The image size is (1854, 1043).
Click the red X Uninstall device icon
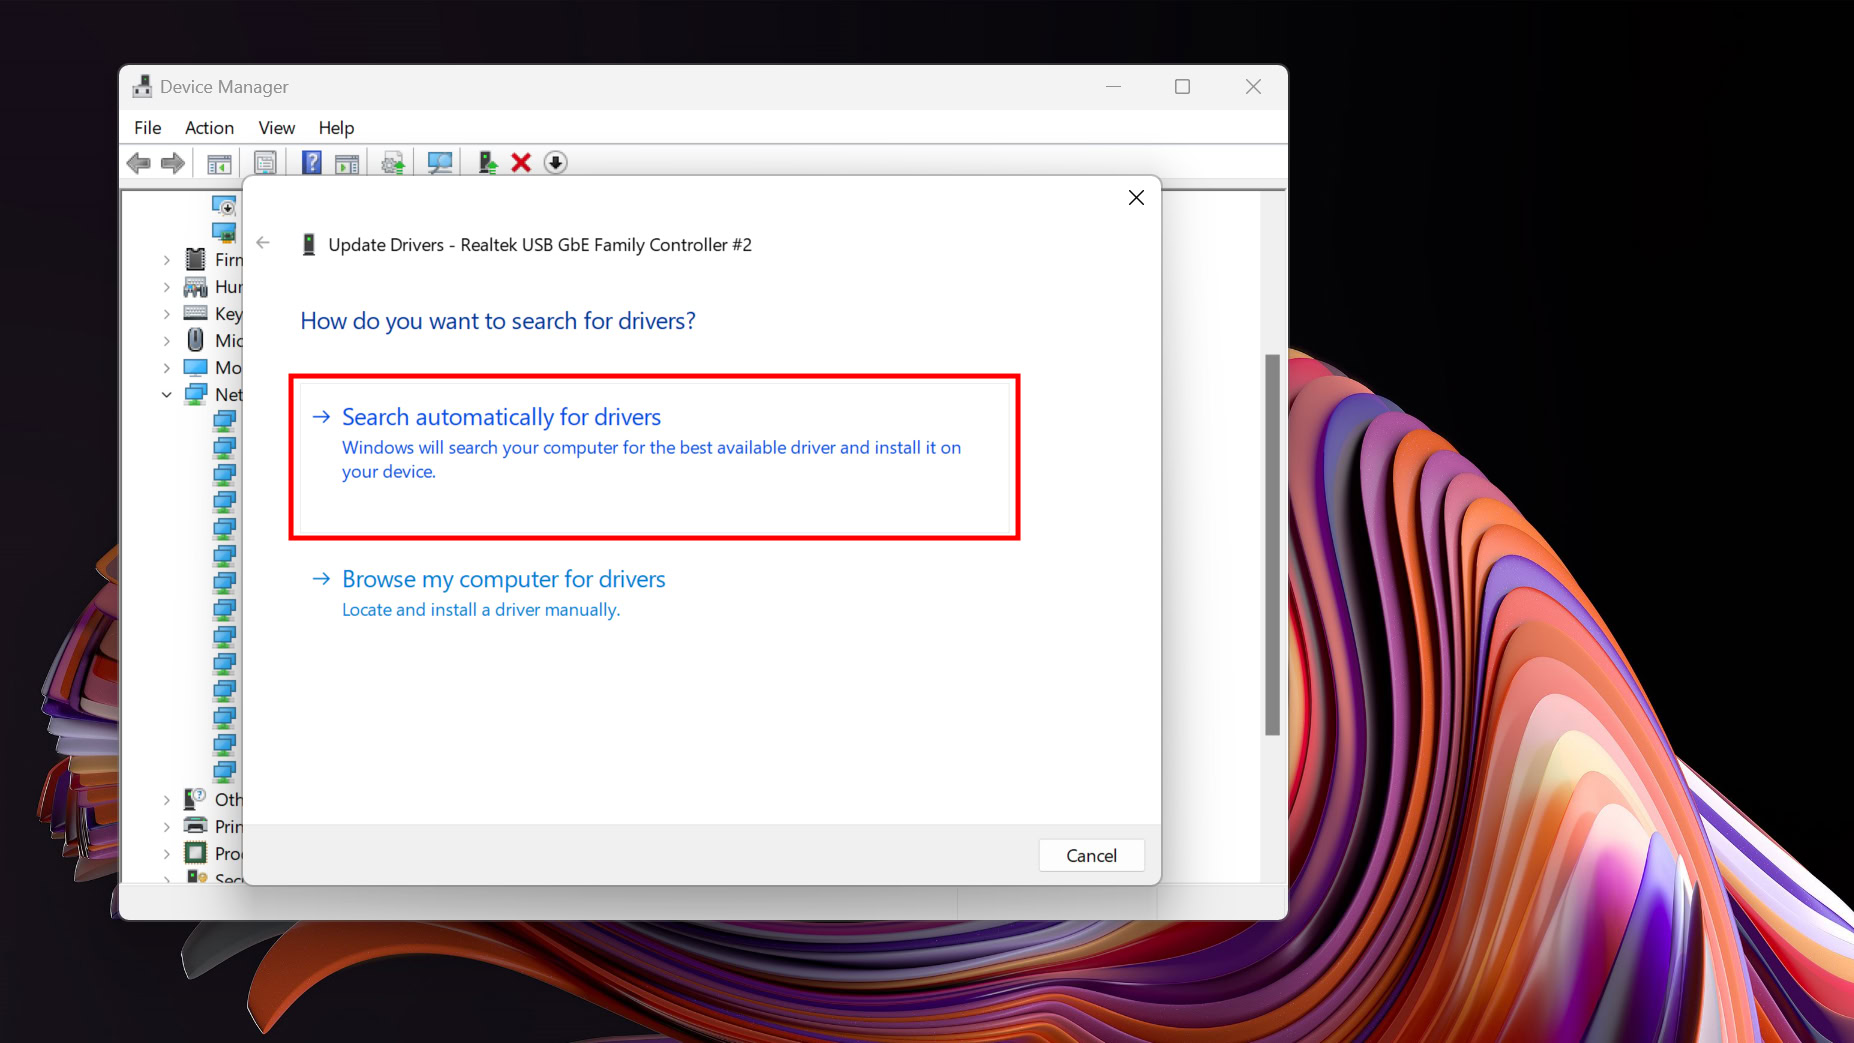(x=521, y=162)
